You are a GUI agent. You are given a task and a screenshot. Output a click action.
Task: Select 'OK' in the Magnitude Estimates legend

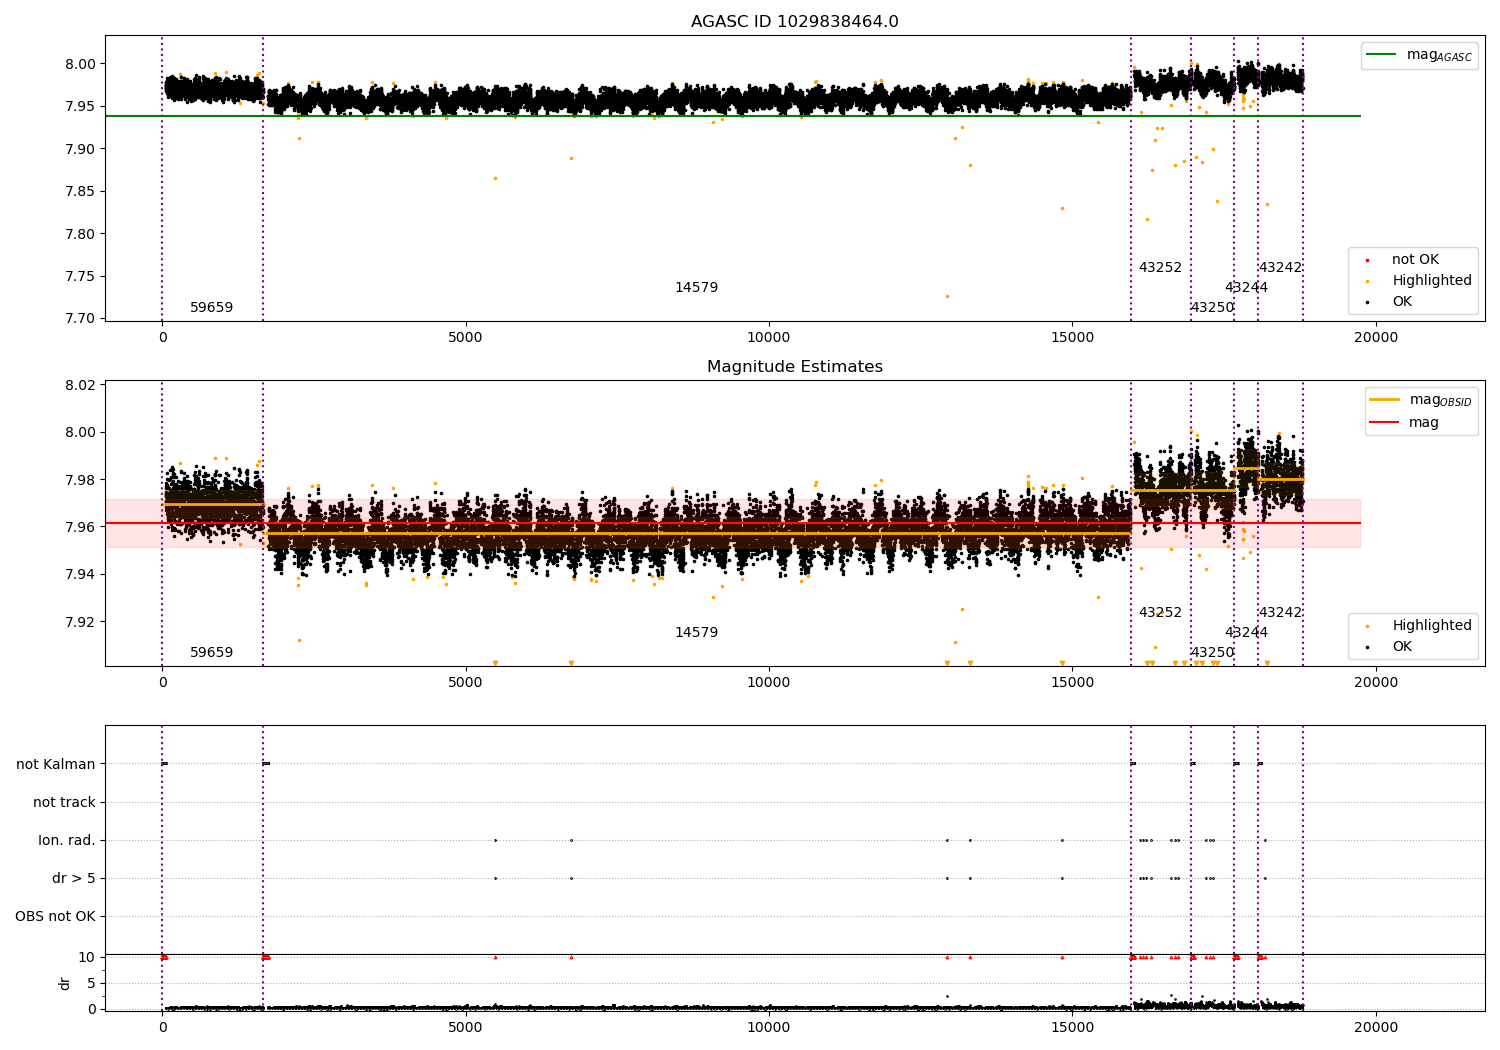tap(1402, 647)
